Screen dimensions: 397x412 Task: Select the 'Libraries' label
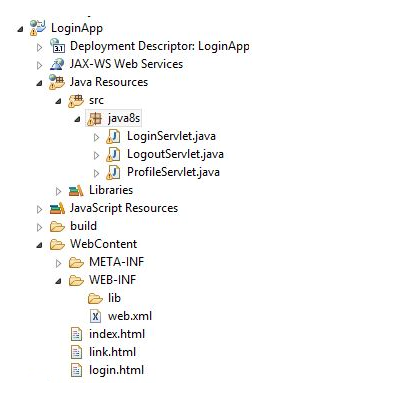point(111,190)
